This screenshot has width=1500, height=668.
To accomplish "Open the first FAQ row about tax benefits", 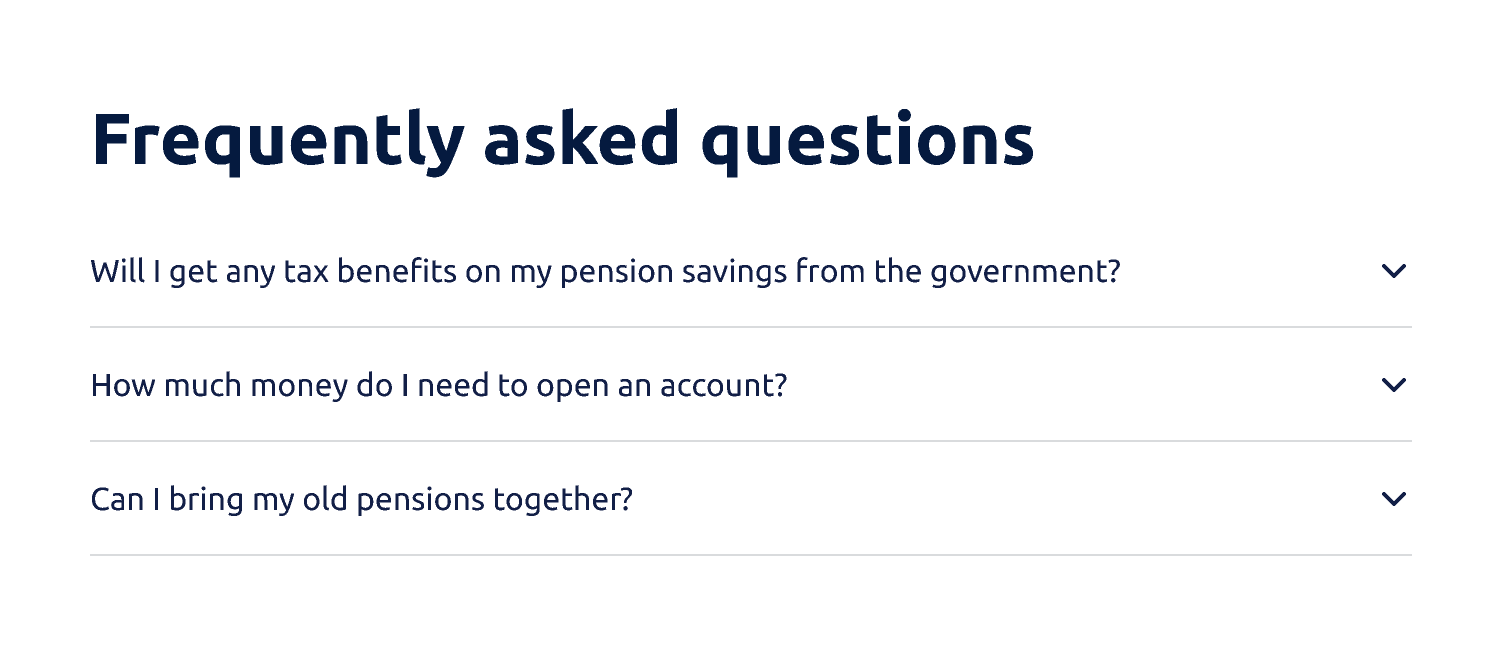I will point(751,270).
